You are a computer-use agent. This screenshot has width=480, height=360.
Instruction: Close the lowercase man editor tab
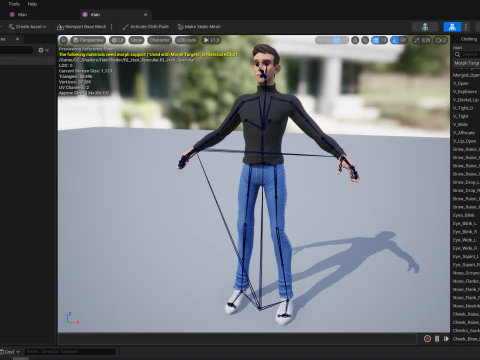(145, 14)
